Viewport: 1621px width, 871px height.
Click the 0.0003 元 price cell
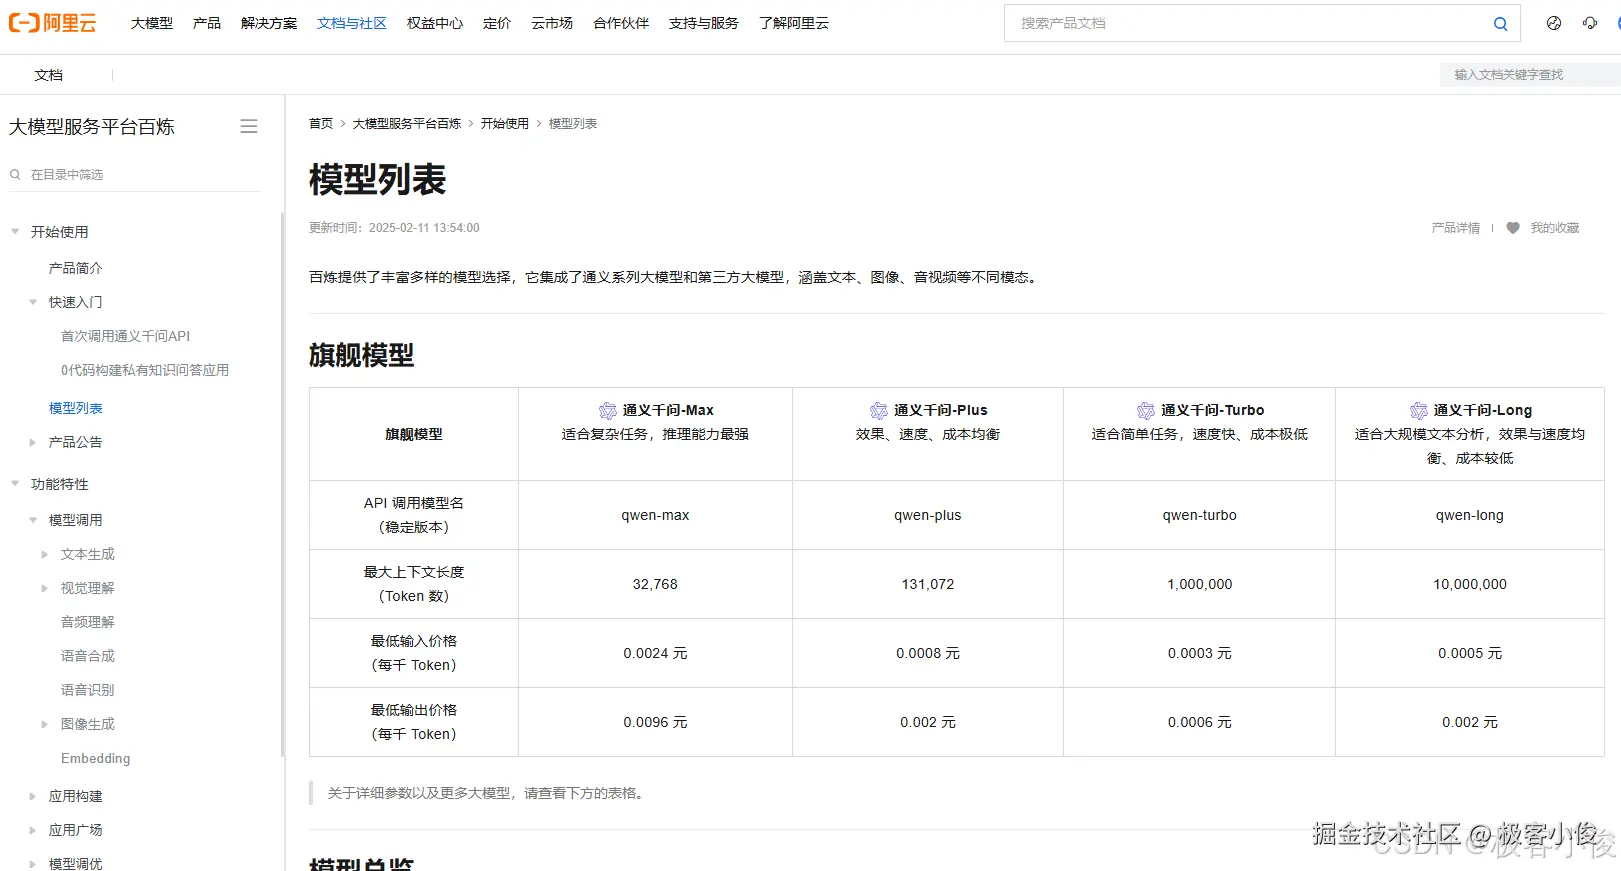click(1199, 653)
